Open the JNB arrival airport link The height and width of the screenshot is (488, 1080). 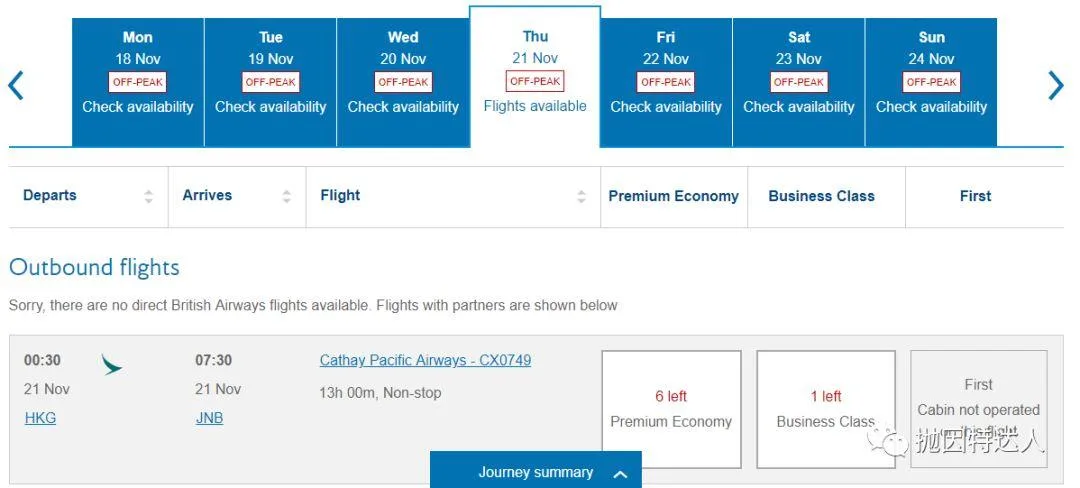(x=209, y=418)
